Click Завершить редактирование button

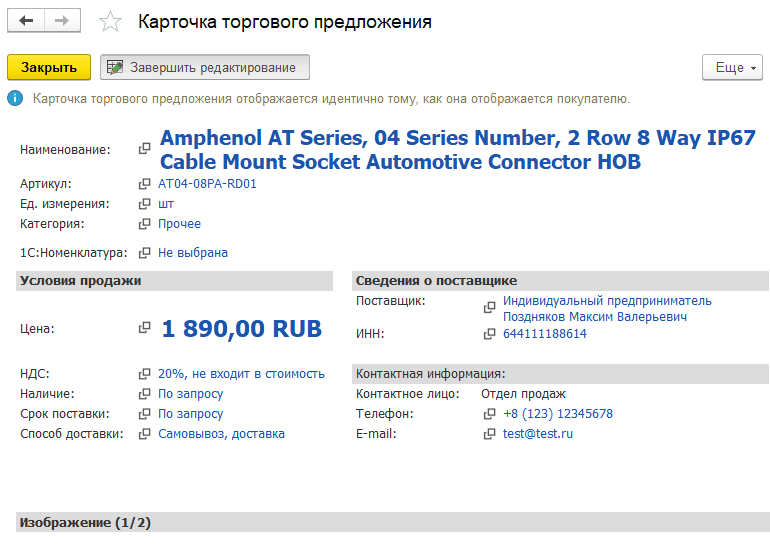205,67
